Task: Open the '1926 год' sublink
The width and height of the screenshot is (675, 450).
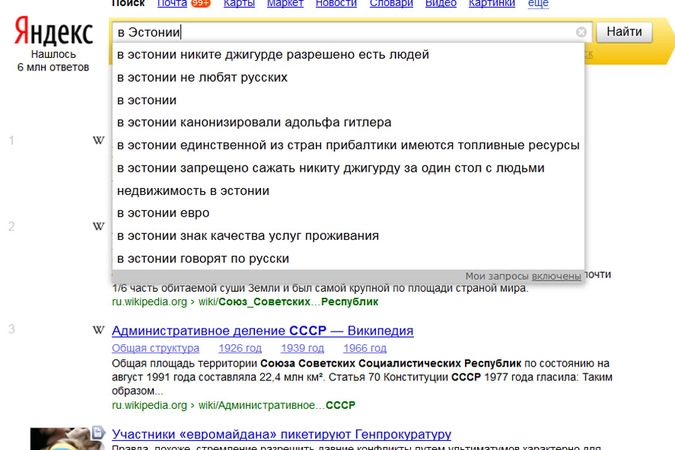Action: 240,348
